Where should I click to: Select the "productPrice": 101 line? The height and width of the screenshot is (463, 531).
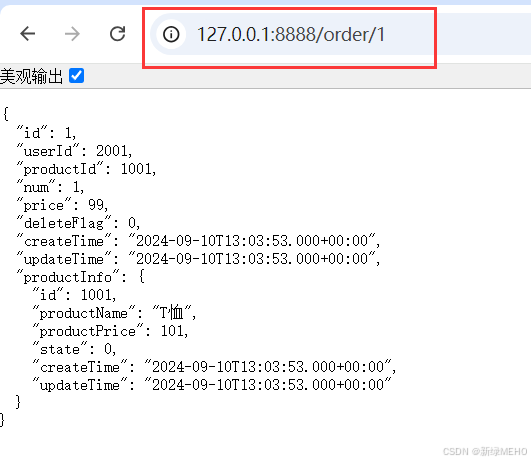[110, 331]
